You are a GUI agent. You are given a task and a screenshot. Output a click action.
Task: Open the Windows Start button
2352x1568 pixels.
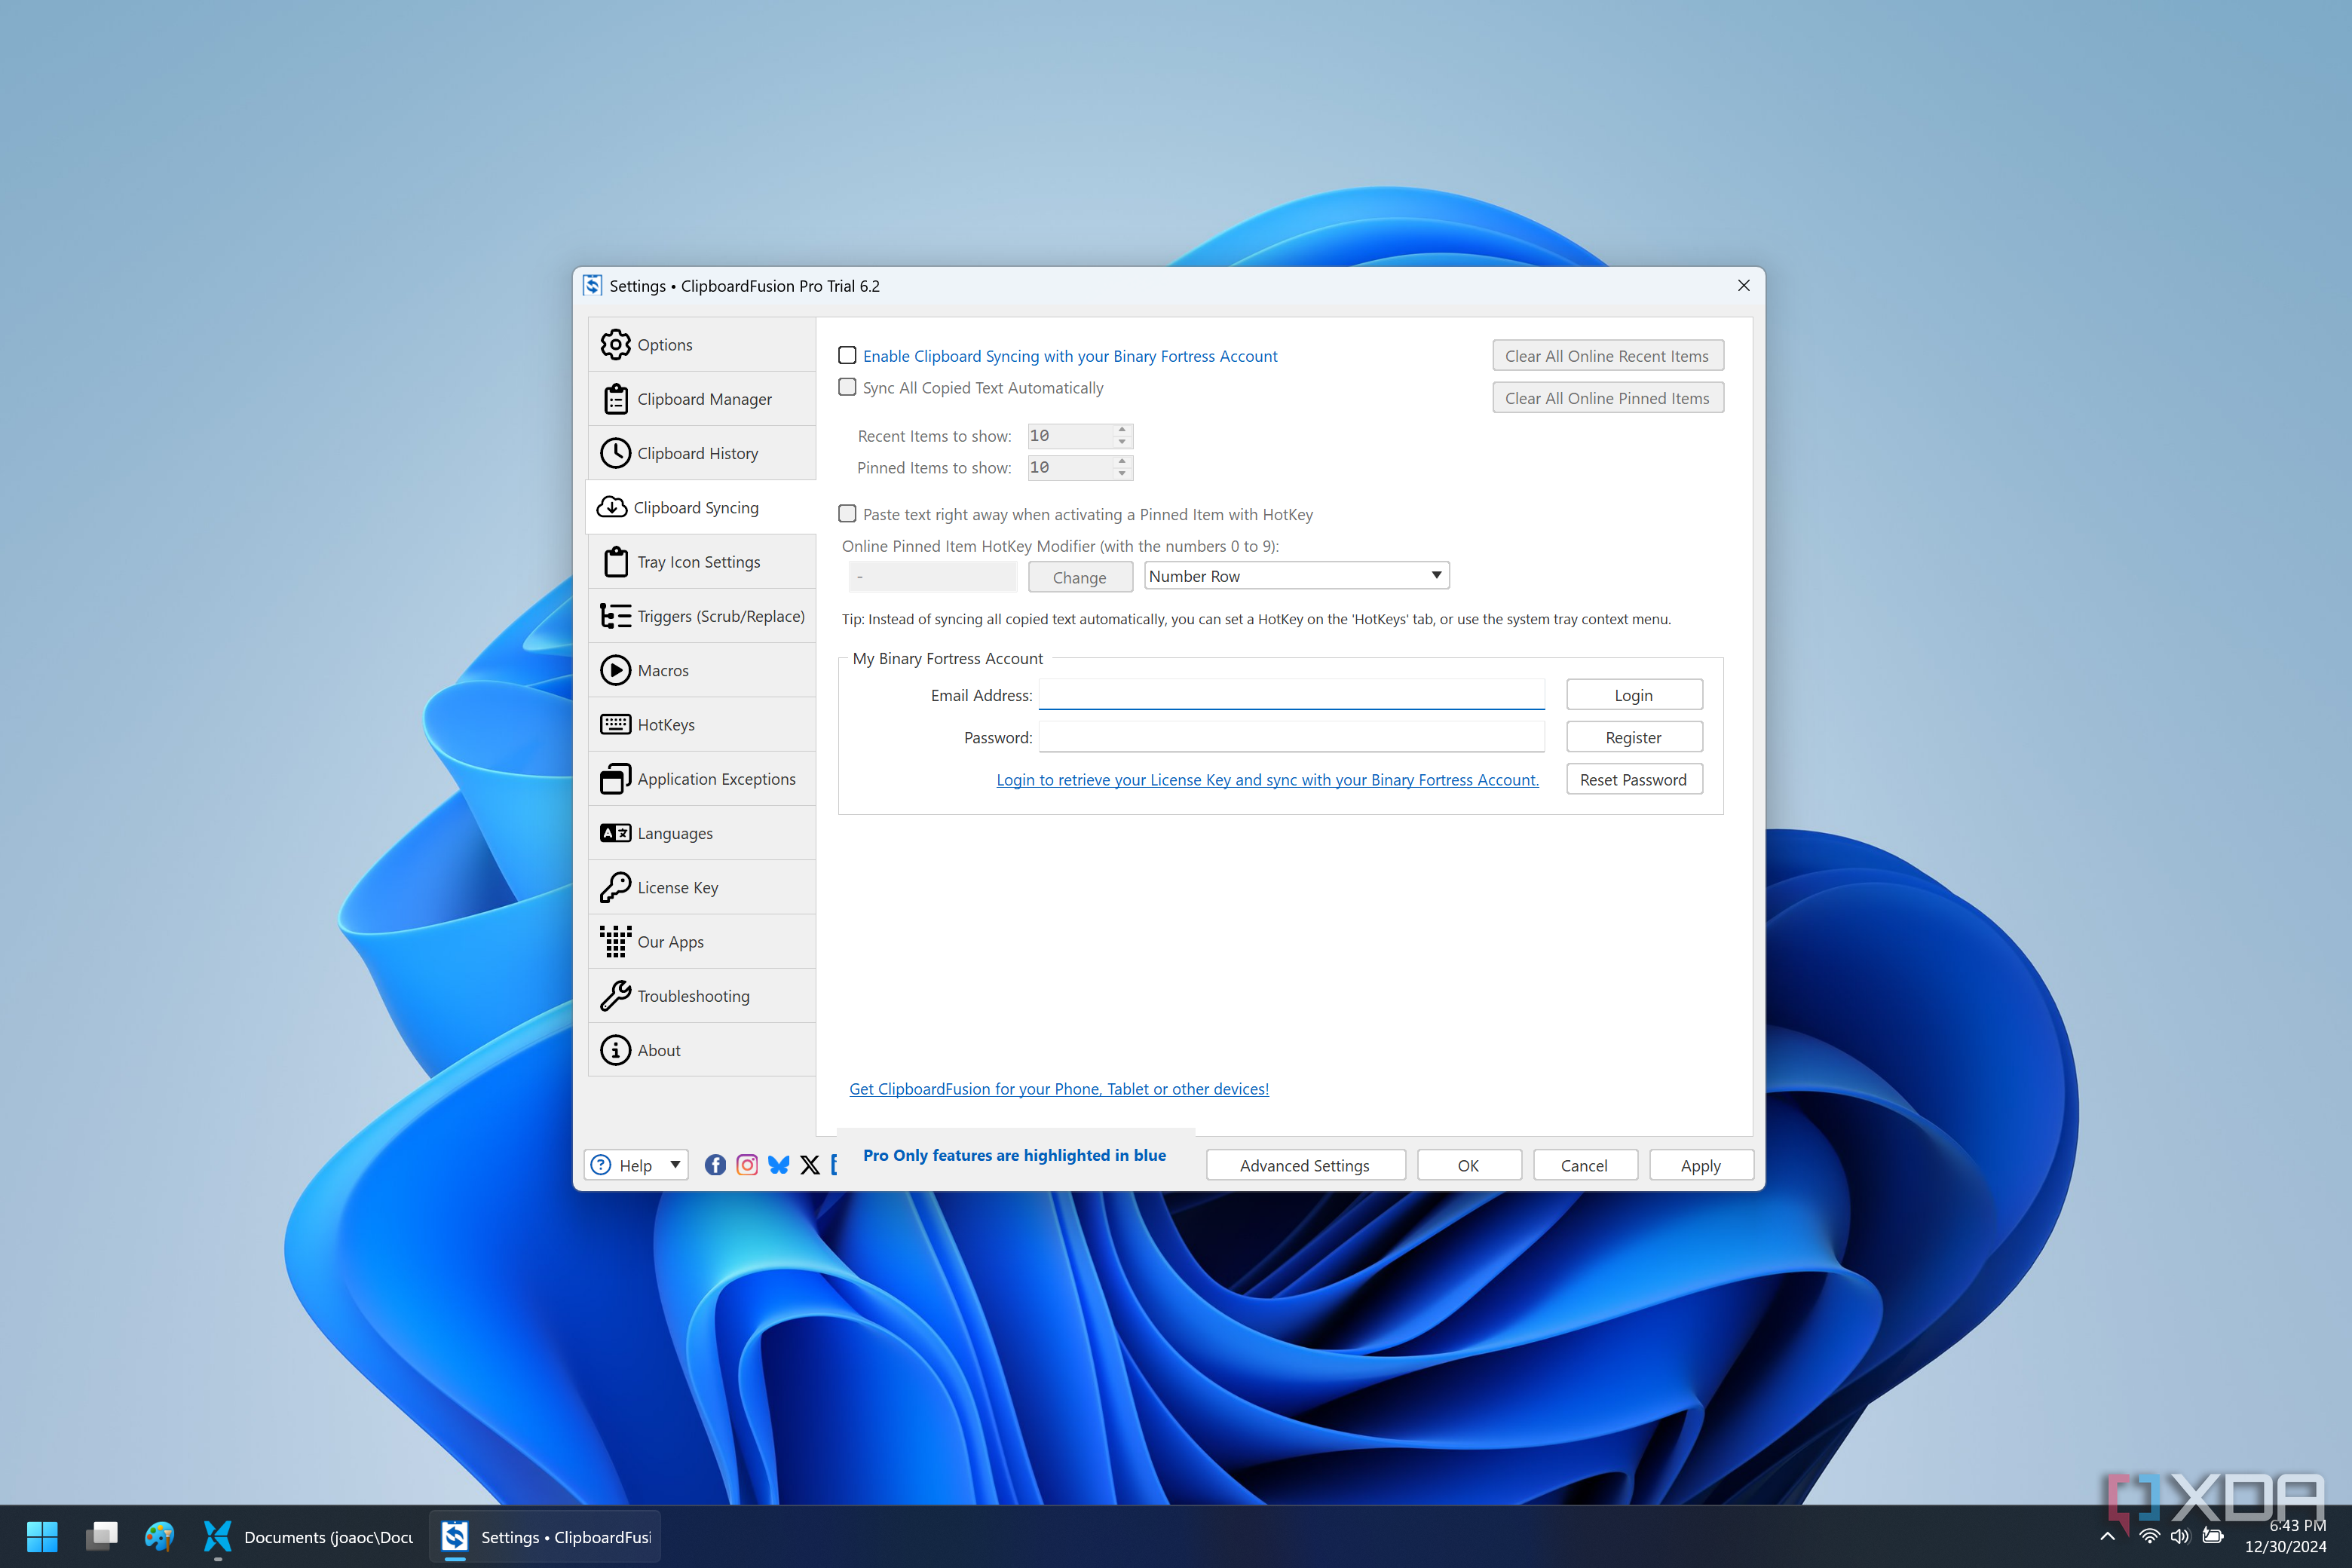pyautogui.click(x=42, y=1537)
